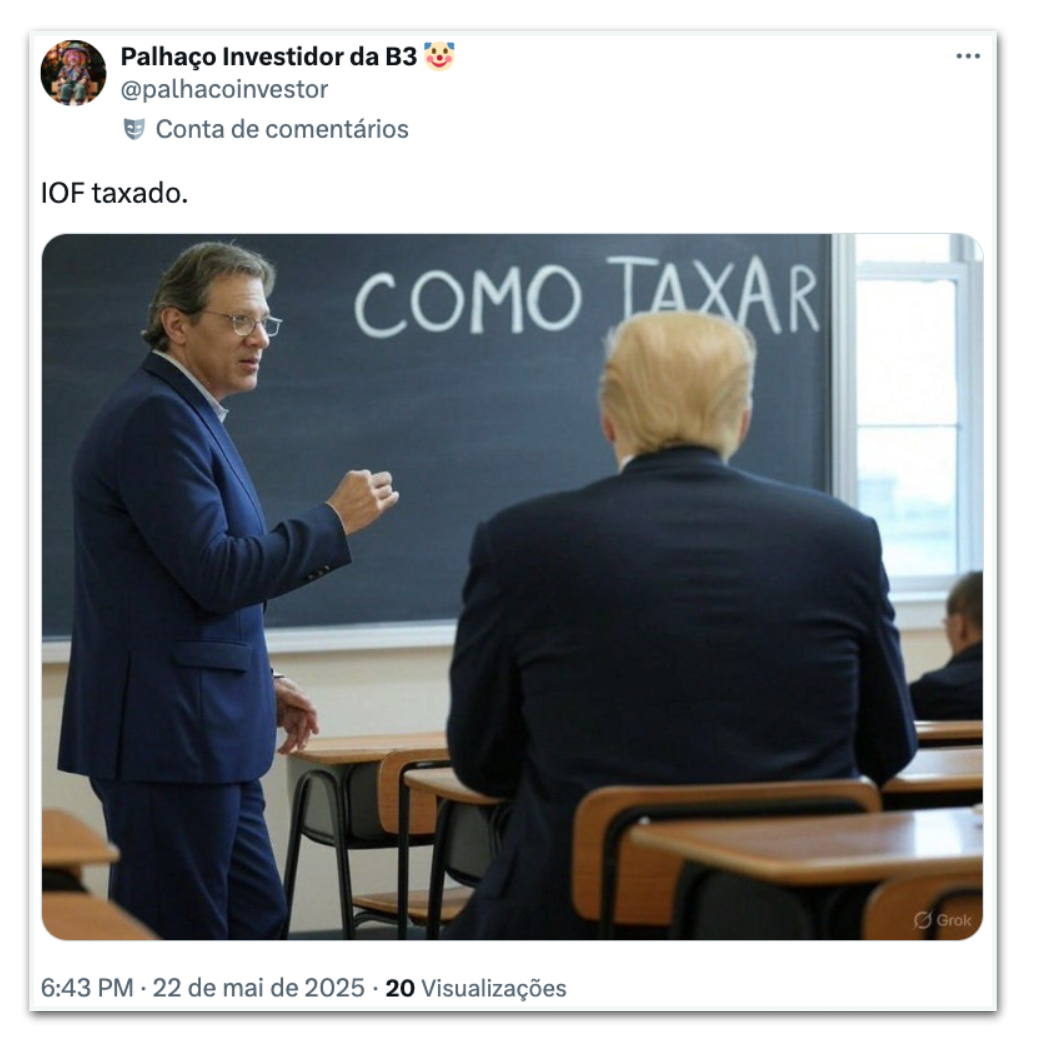Click the blond-haired person seated at desk

tap(678, 622)
